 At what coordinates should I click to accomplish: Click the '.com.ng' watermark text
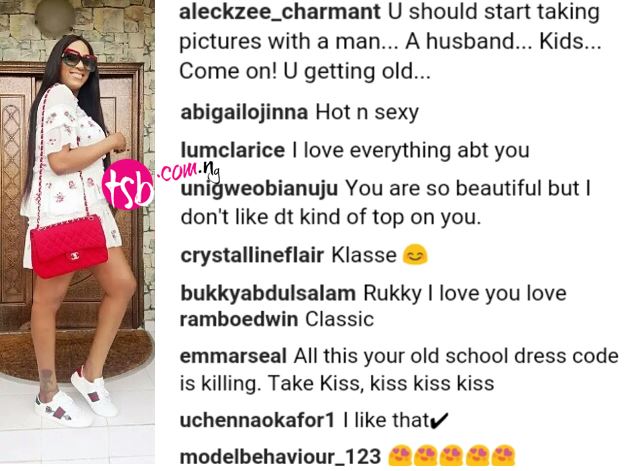tap(189, 171)
